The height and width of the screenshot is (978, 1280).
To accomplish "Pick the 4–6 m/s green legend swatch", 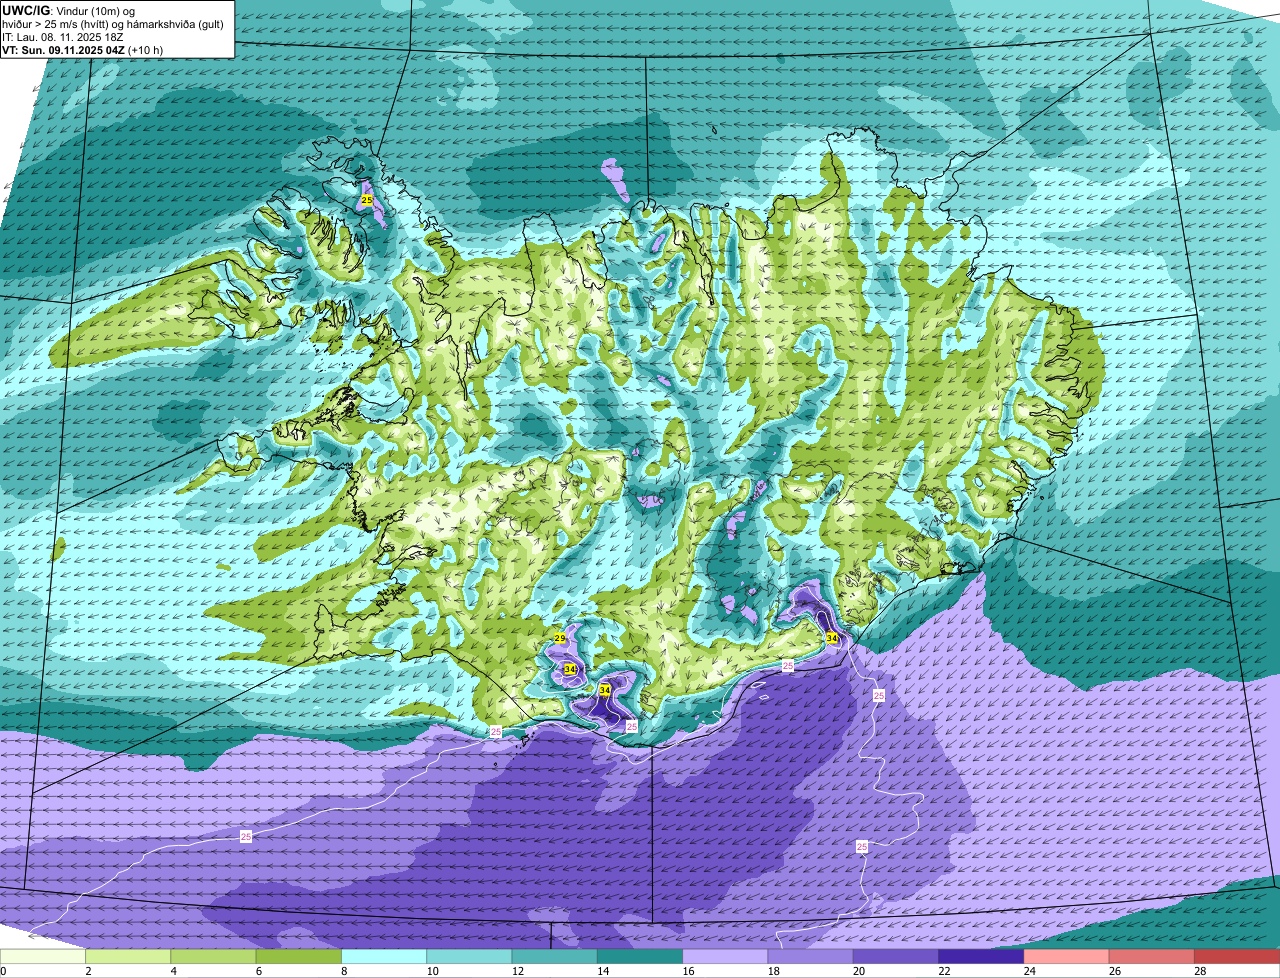I will 213,957.
